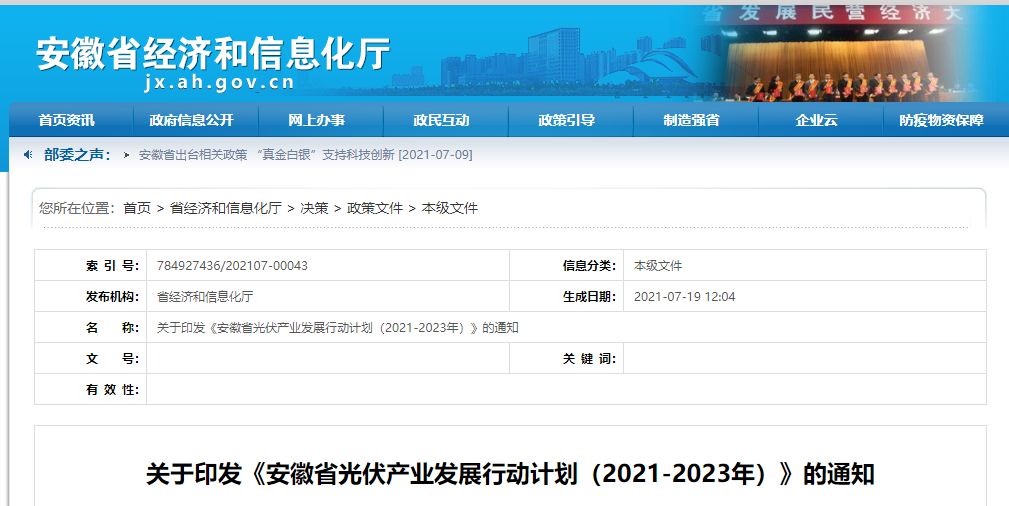Open the 政策文件 breadcrumb link
This screenshot has width=1009, height=506.
coord(375,208)
